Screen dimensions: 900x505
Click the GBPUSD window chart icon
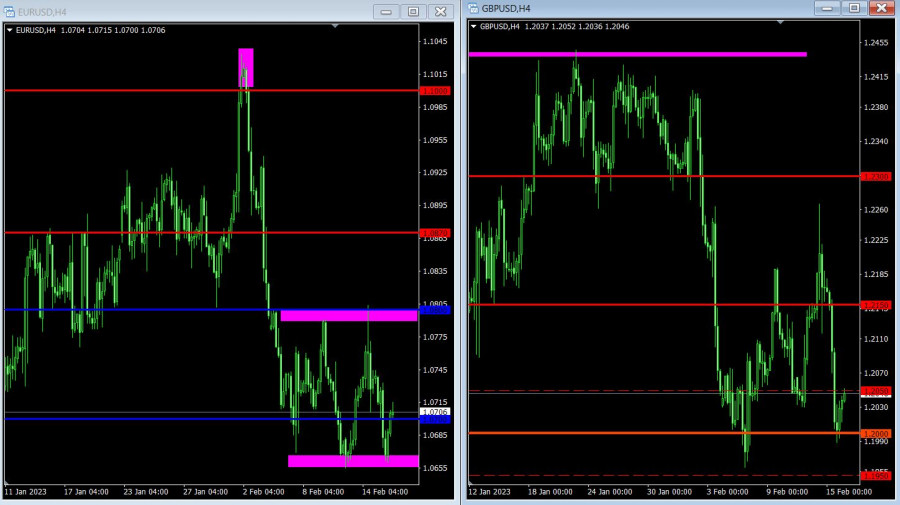tap(474, 9)
